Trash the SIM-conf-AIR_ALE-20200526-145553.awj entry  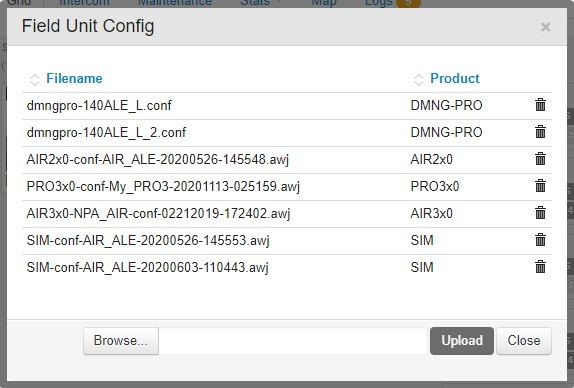click(x=540, y=240)
